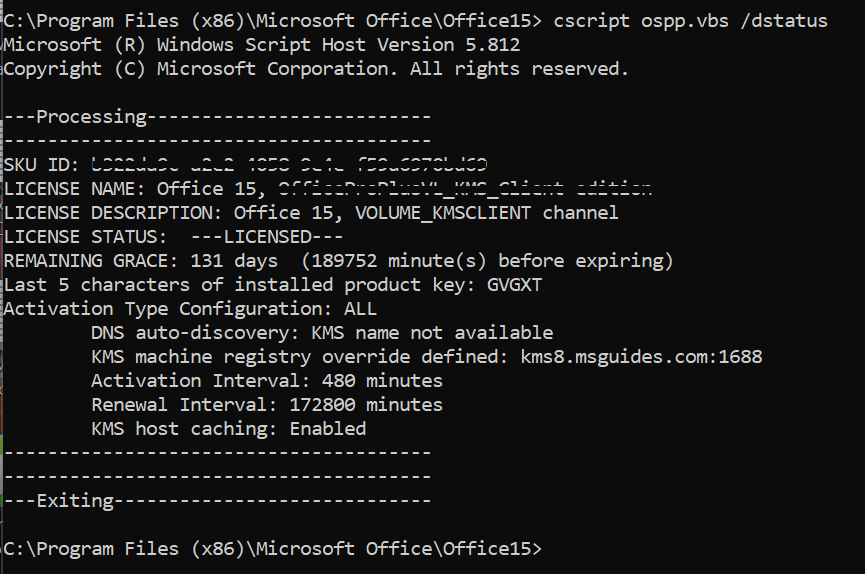Click the 'cscript ospp.vbs /dstatus' command text
Viewport: 865px width, 574px height.
(690, 21)
